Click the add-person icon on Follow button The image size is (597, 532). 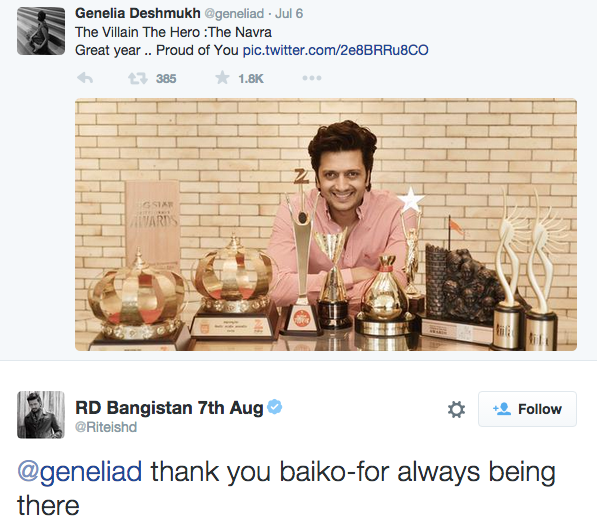pyautogui.click(x=502, y=409)
